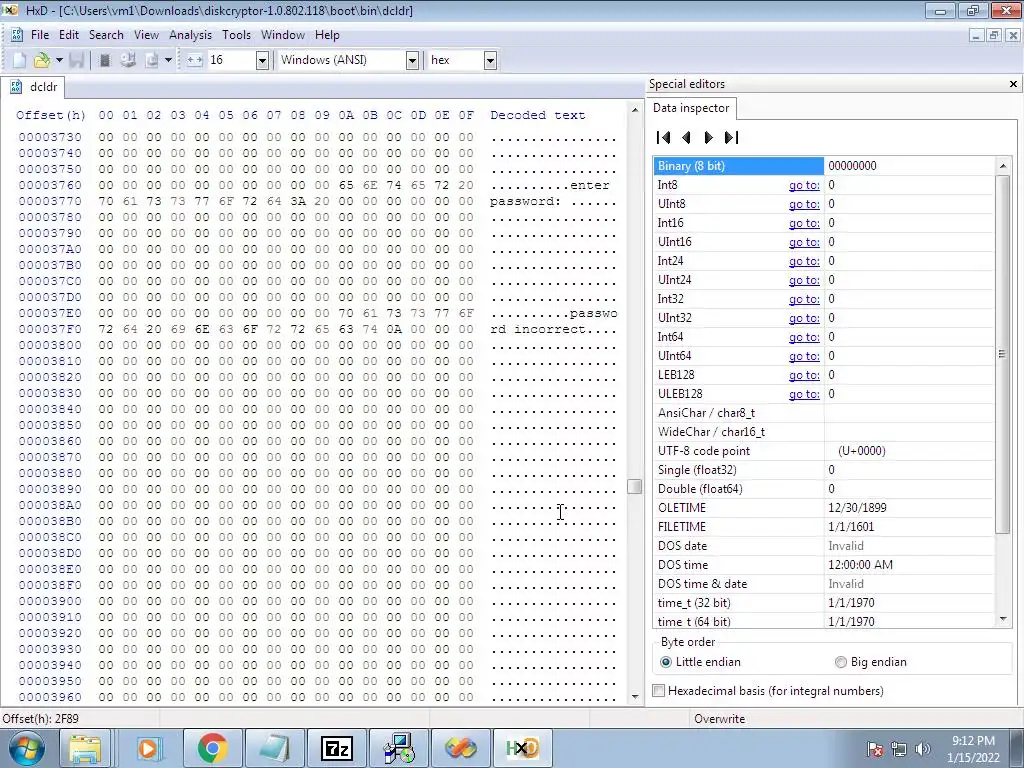Viewport: 1024px width, 768px height.
Task: Click the FILETIME value 1/1/1601
Action: coord(851,526)
